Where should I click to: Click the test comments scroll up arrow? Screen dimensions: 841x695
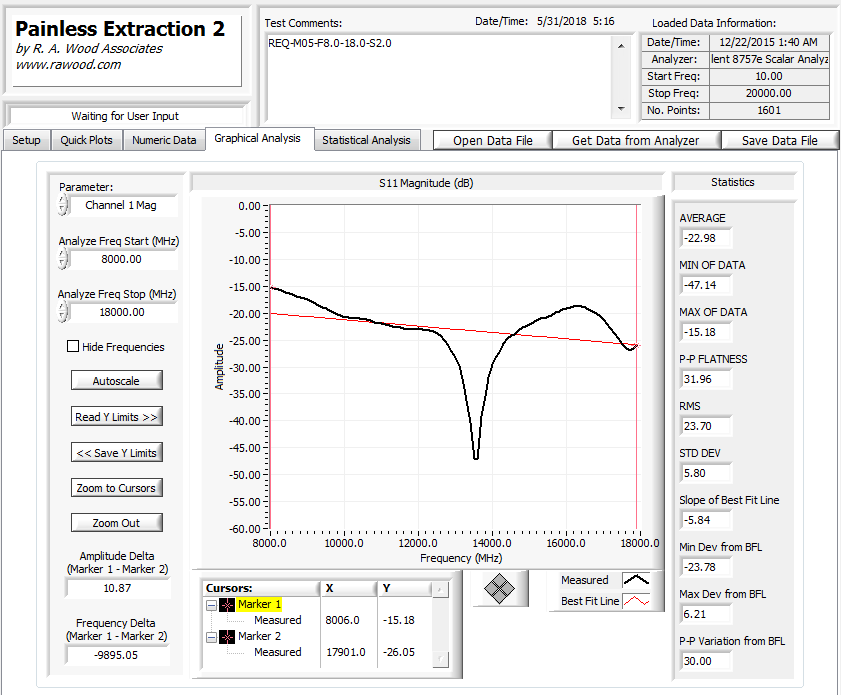[x=621, y=46]
